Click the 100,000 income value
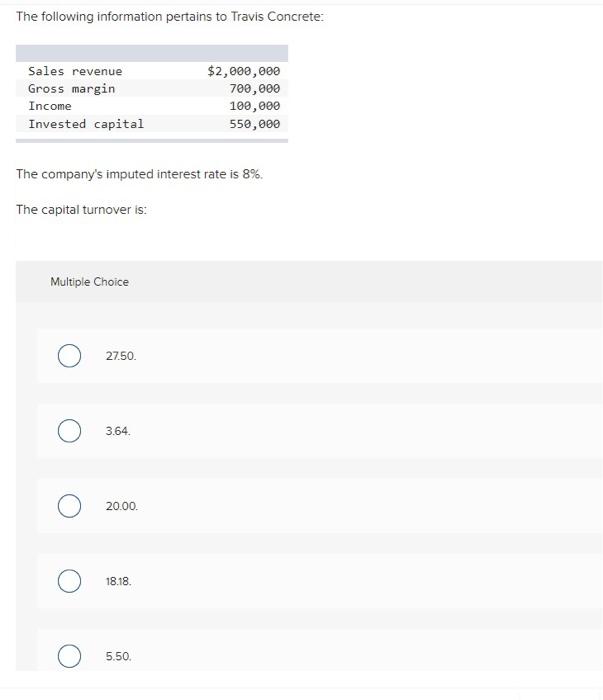The width and height of the screenshot is (603, 700). click(x=255, y=106)
